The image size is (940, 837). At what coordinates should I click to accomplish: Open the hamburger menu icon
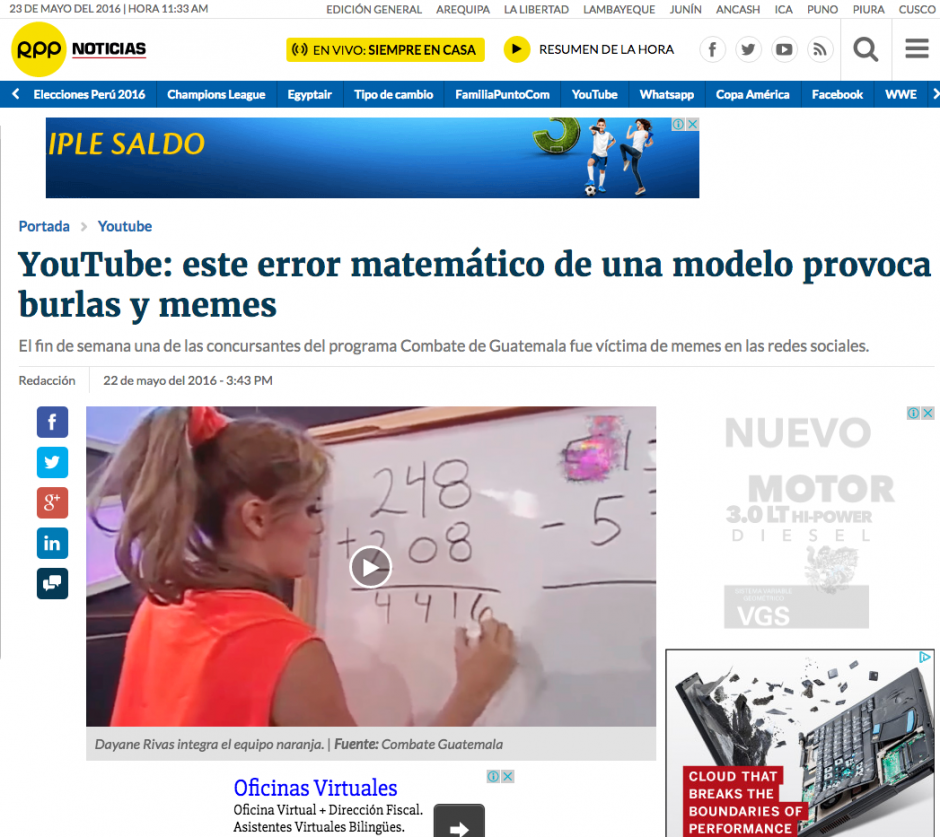(x=916, y=49)
